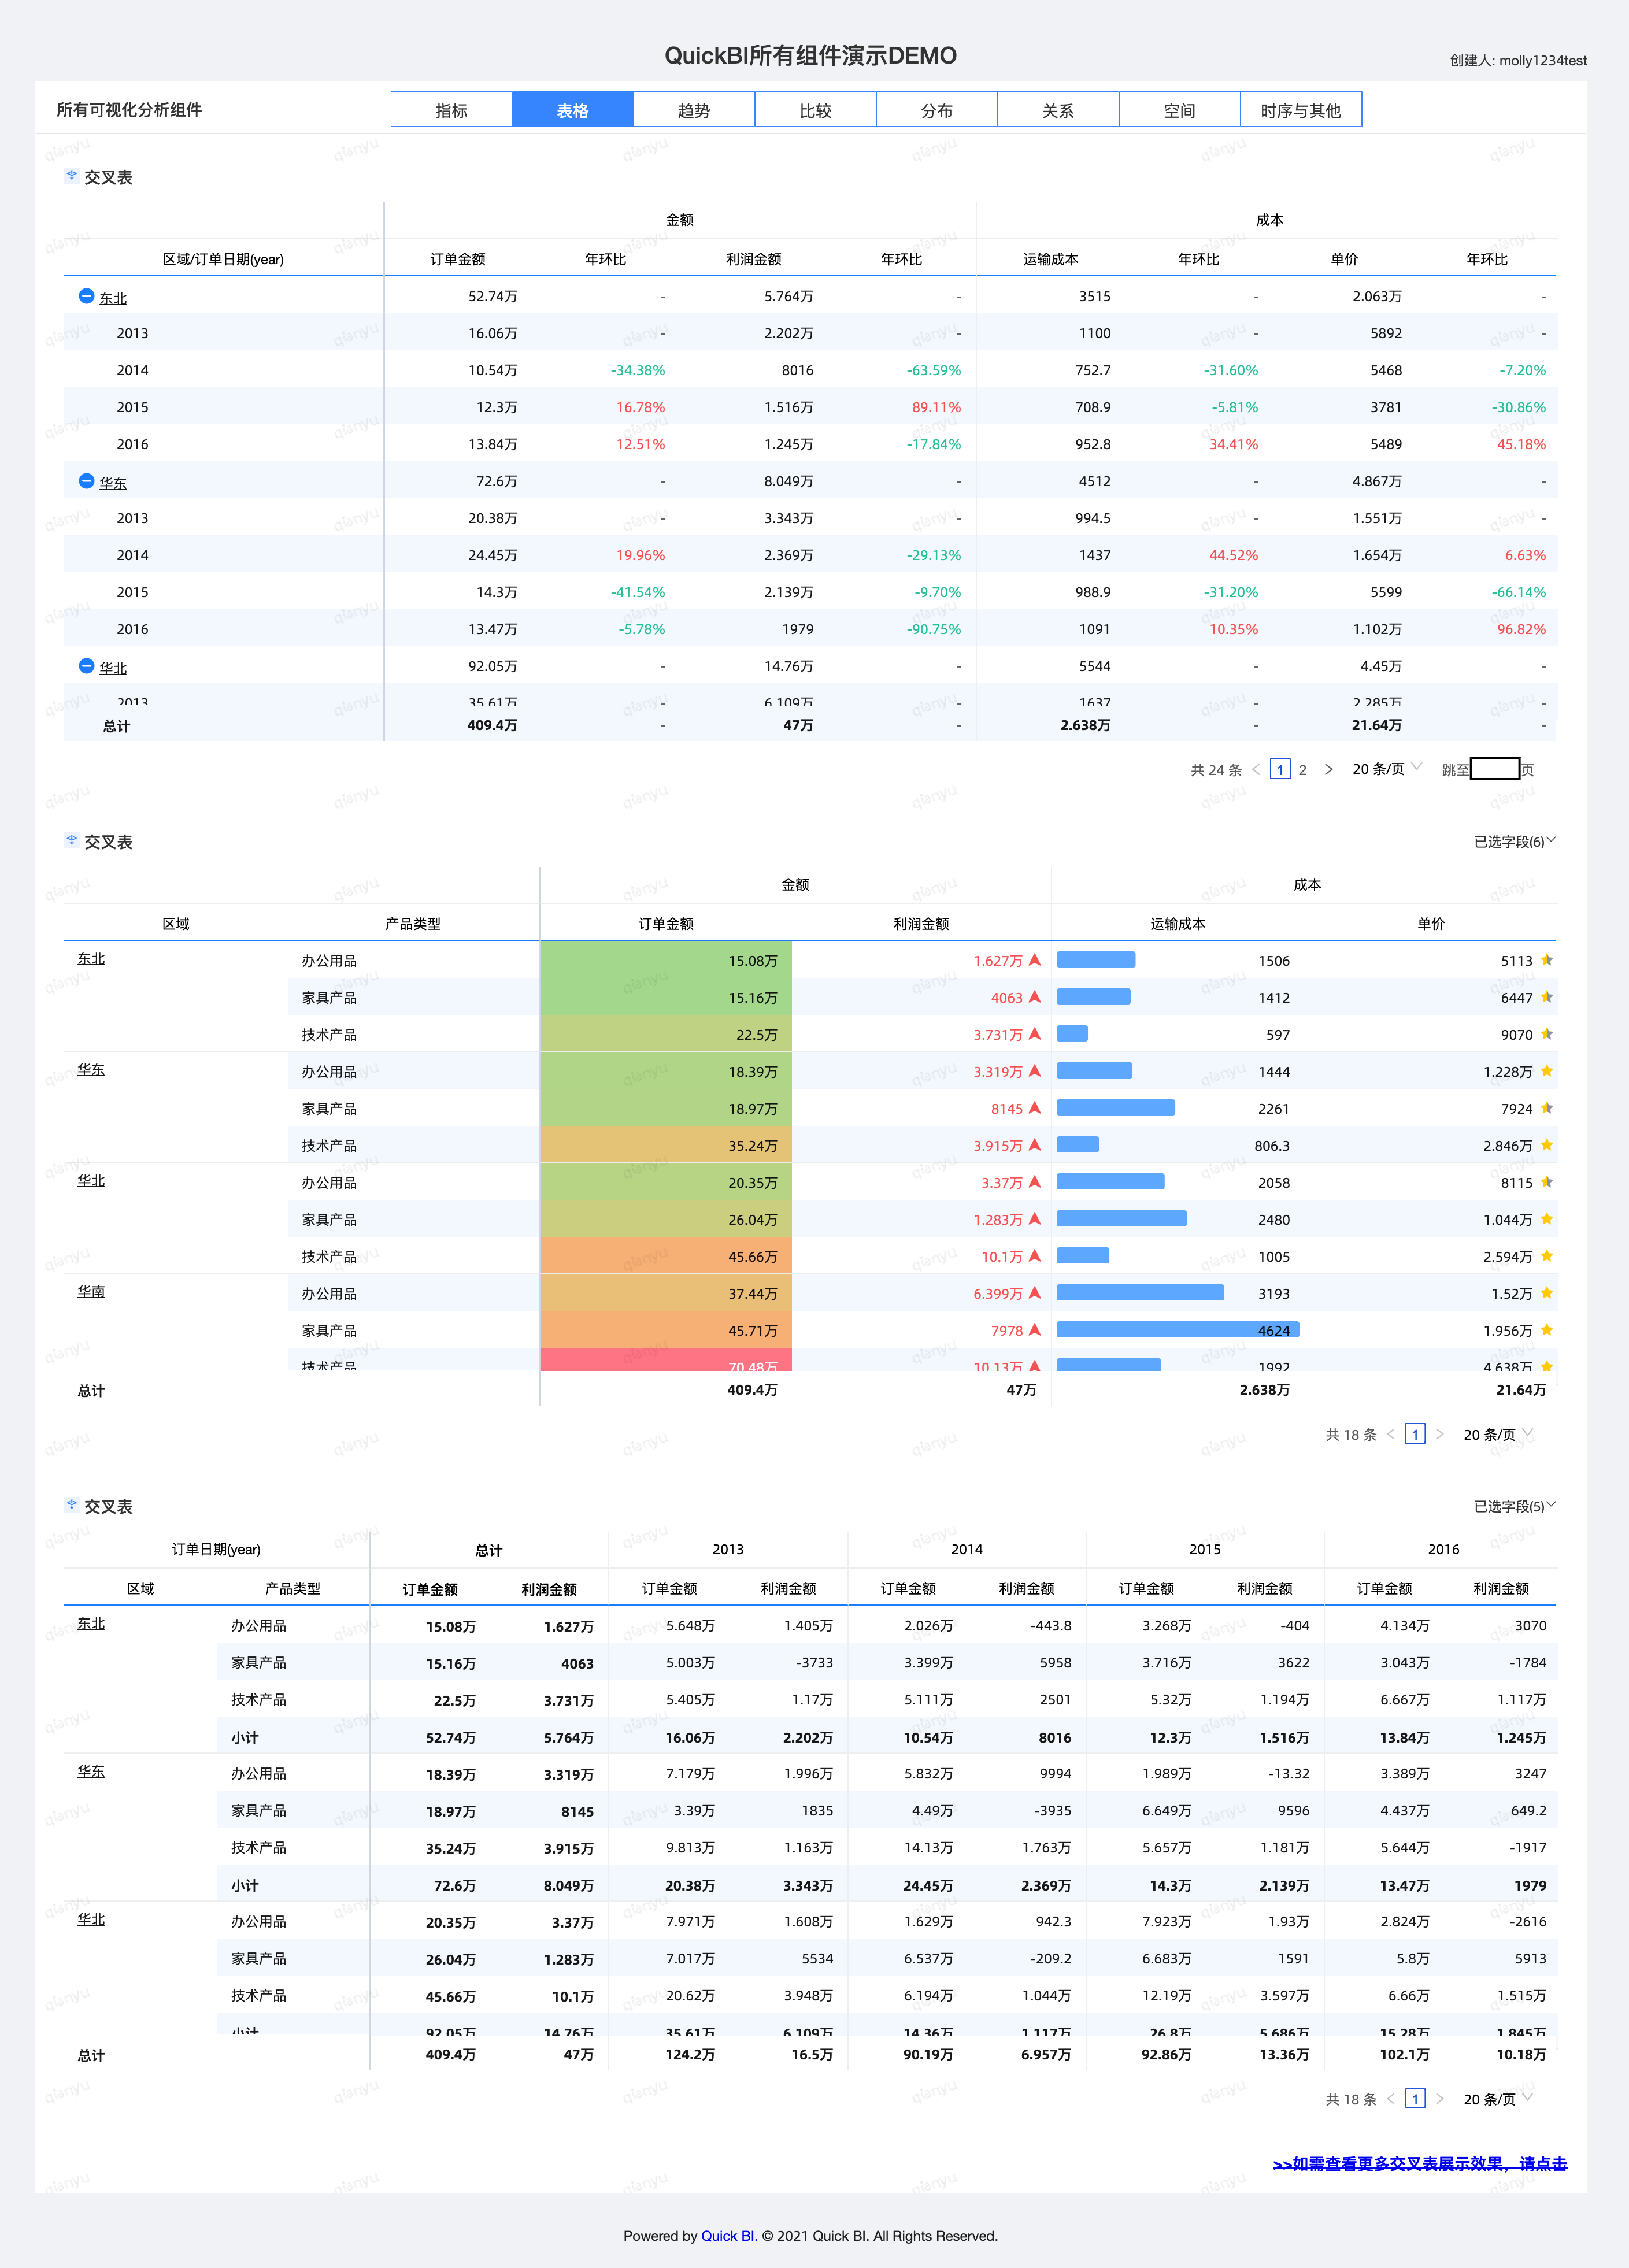Click the star icon next to 9070
Viewport: 1629px width, 2268px height.
(x=1547, y=1034)
